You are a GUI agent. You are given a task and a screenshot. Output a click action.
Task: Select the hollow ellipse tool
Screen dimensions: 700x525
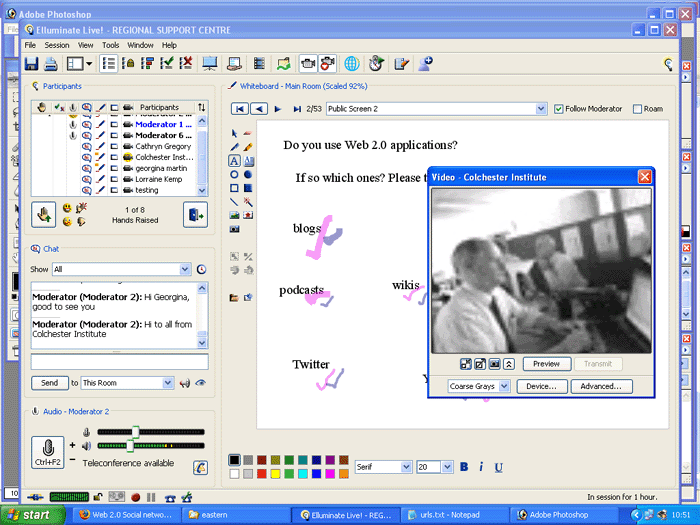234,175
